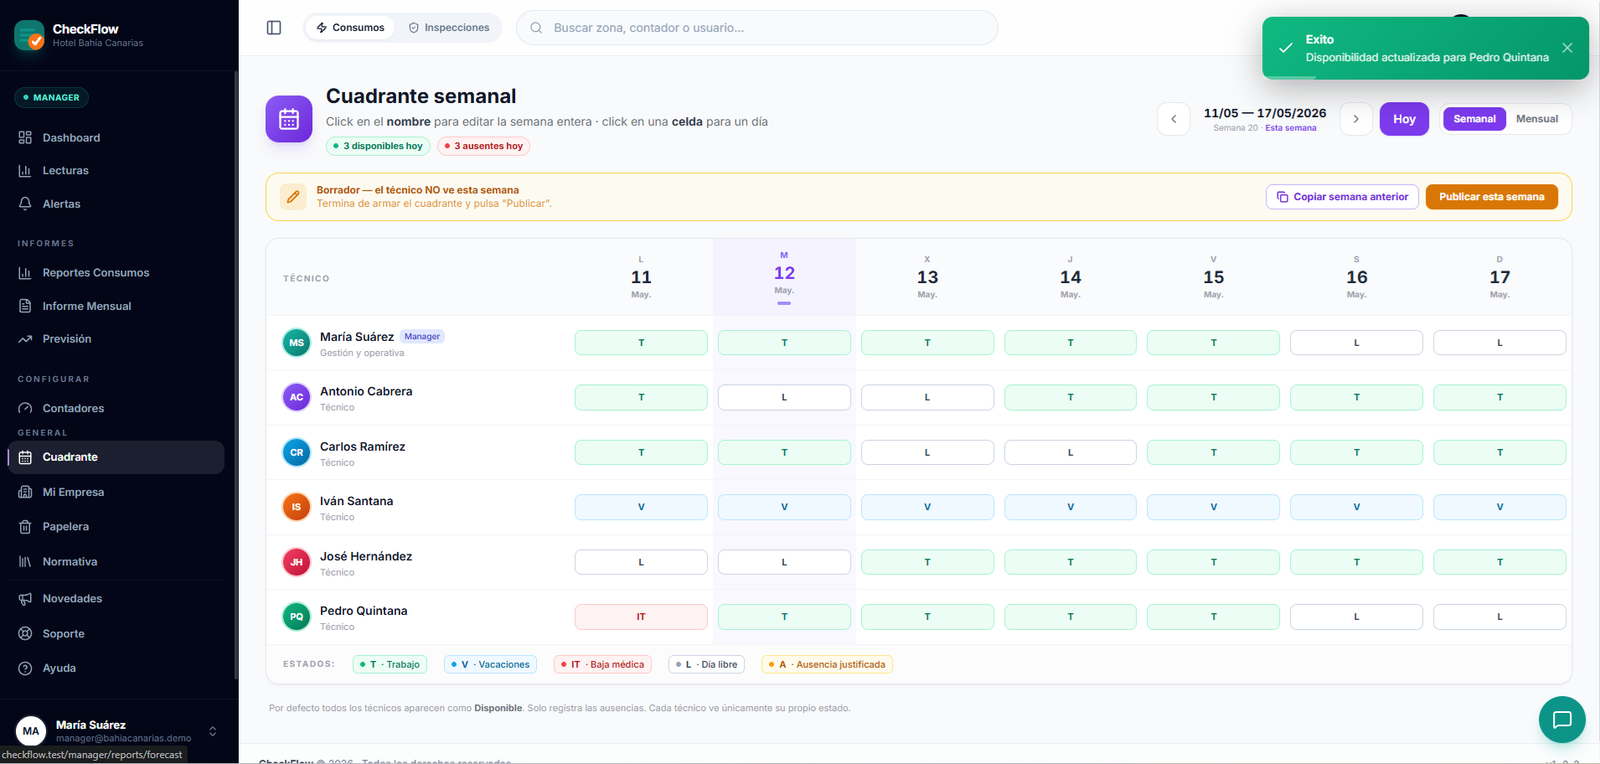The height and width of the screenshot is (764, 1600).
Task: Click the JH avatar for José Hernández
Action: click(297, 562)
